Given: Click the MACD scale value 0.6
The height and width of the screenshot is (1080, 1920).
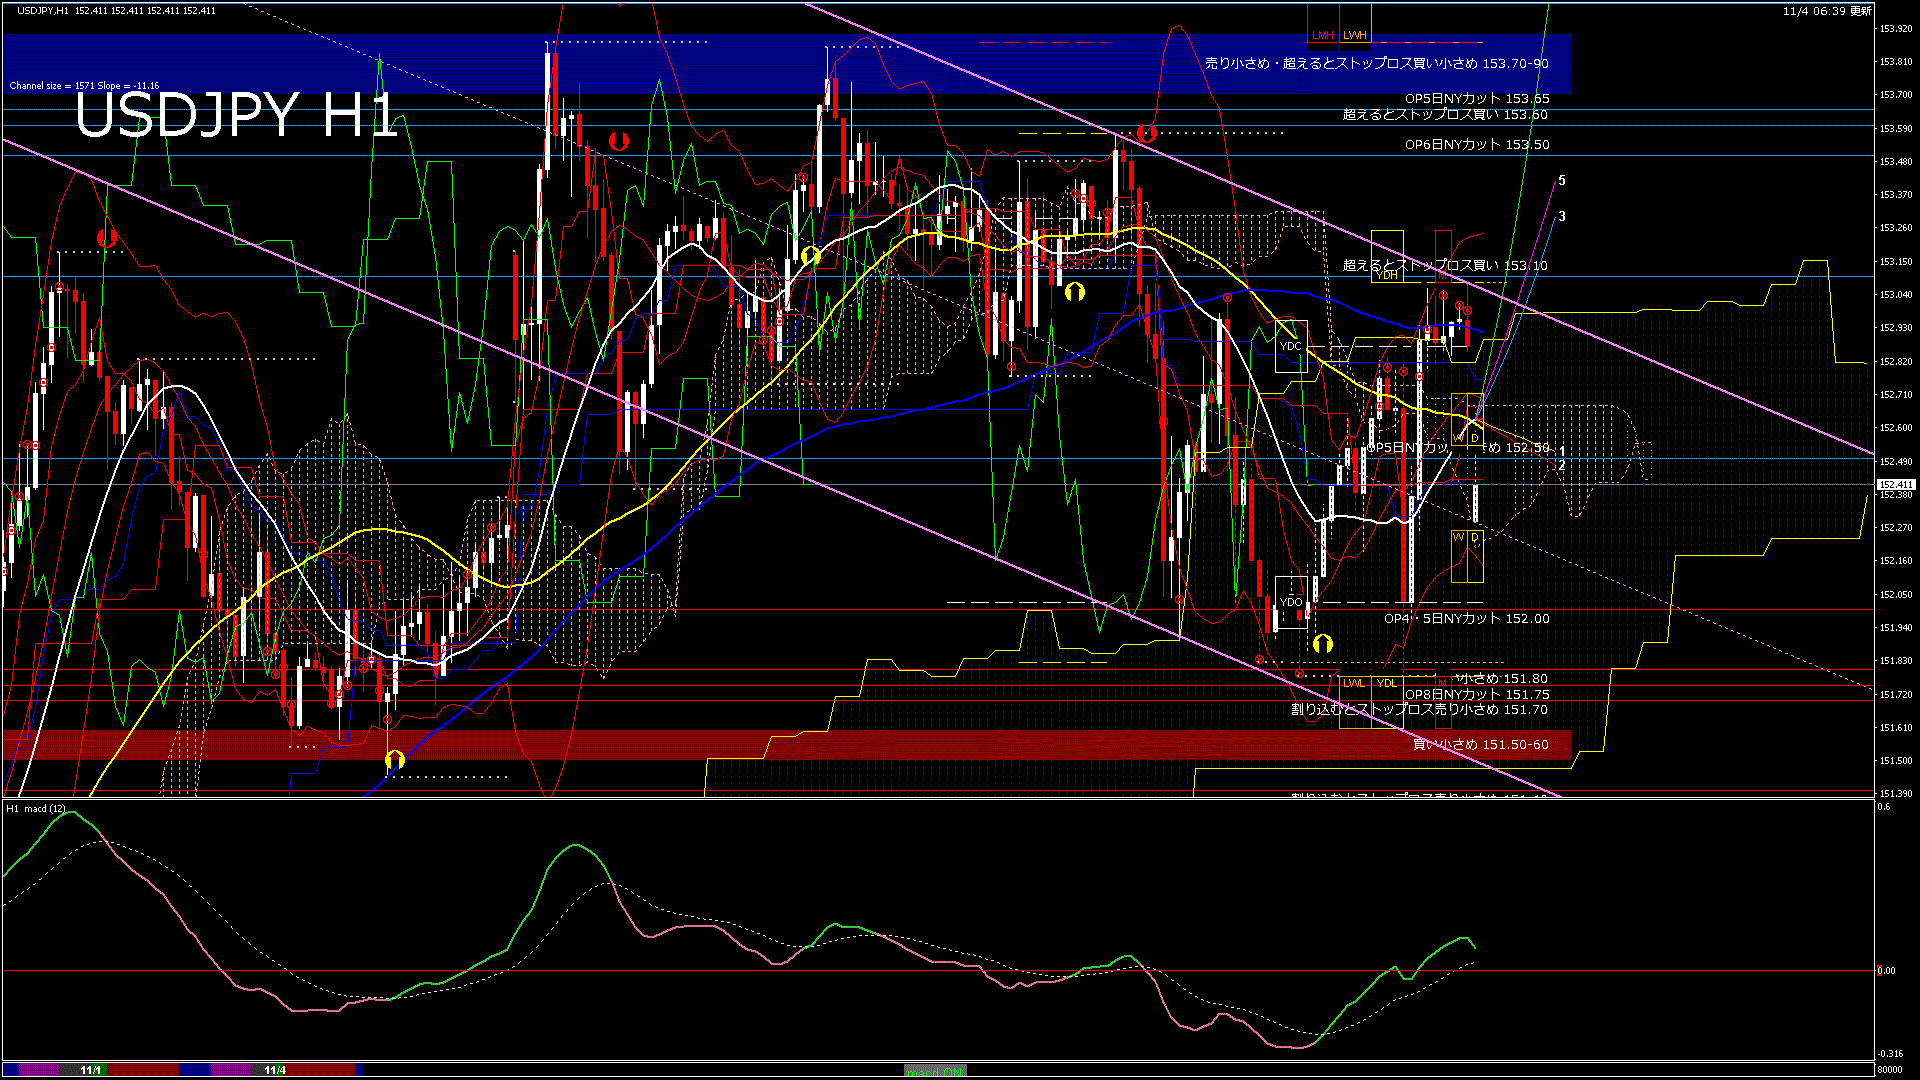Looking at the screenshot, I should tap(1884, 807).
